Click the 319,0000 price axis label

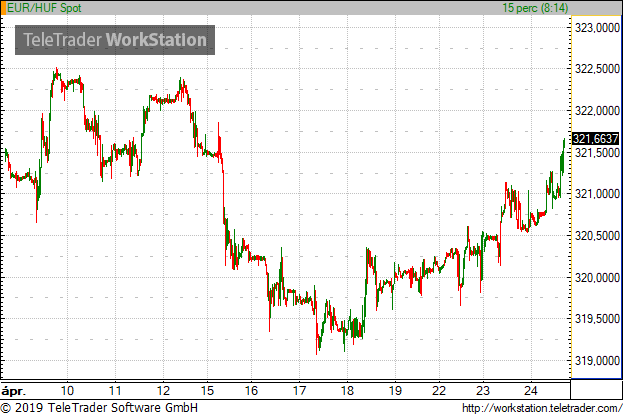pyautogui.click(x=597, y=361)
